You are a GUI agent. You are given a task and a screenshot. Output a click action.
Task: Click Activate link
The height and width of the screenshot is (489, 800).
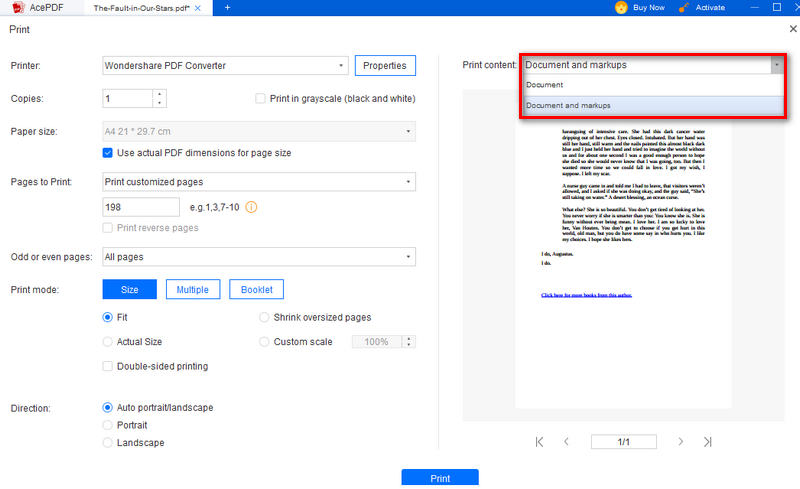(710, 8)
